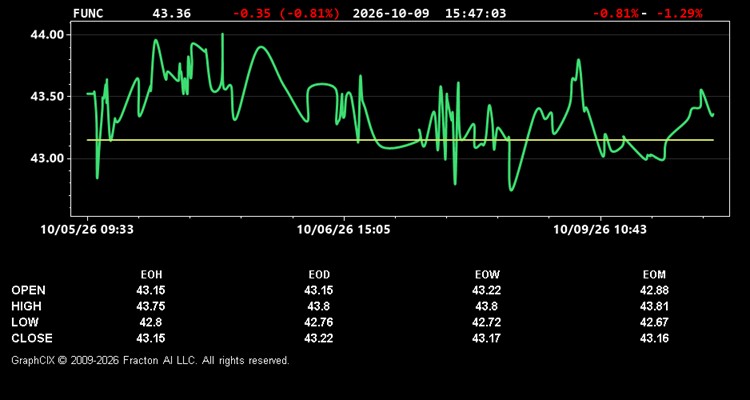Click the change value -0.35 (-0.81%)
Image resolution: width=750 pixels, height=400 pixels.
coord(286,13)
